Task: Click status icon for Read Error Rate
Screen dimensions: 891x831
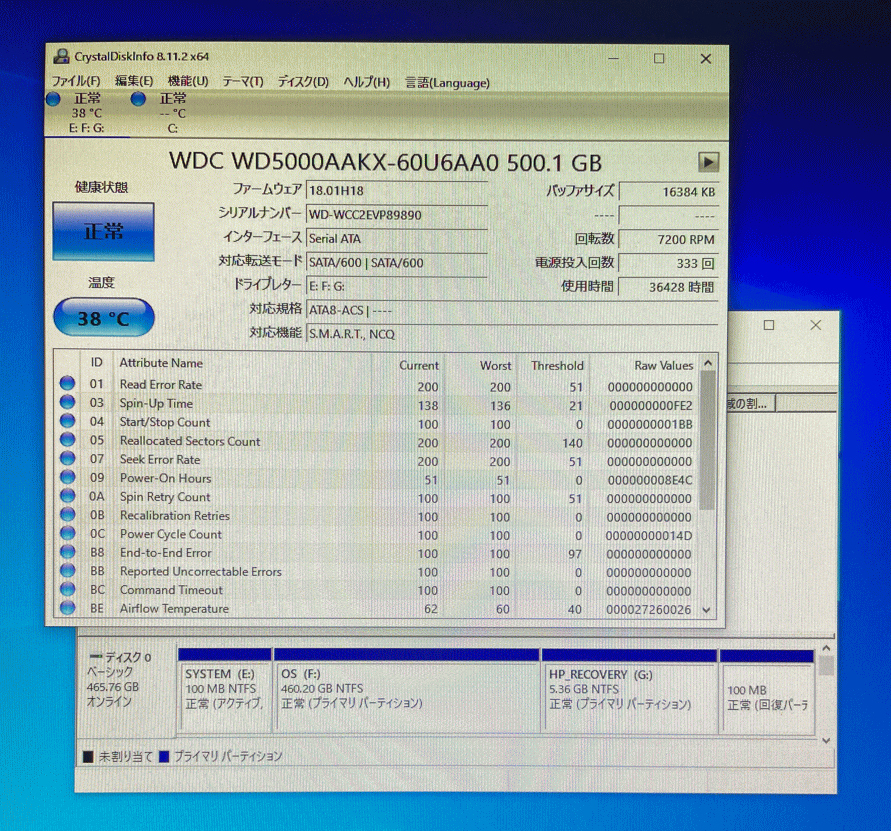Action: (x=67, y=384)
